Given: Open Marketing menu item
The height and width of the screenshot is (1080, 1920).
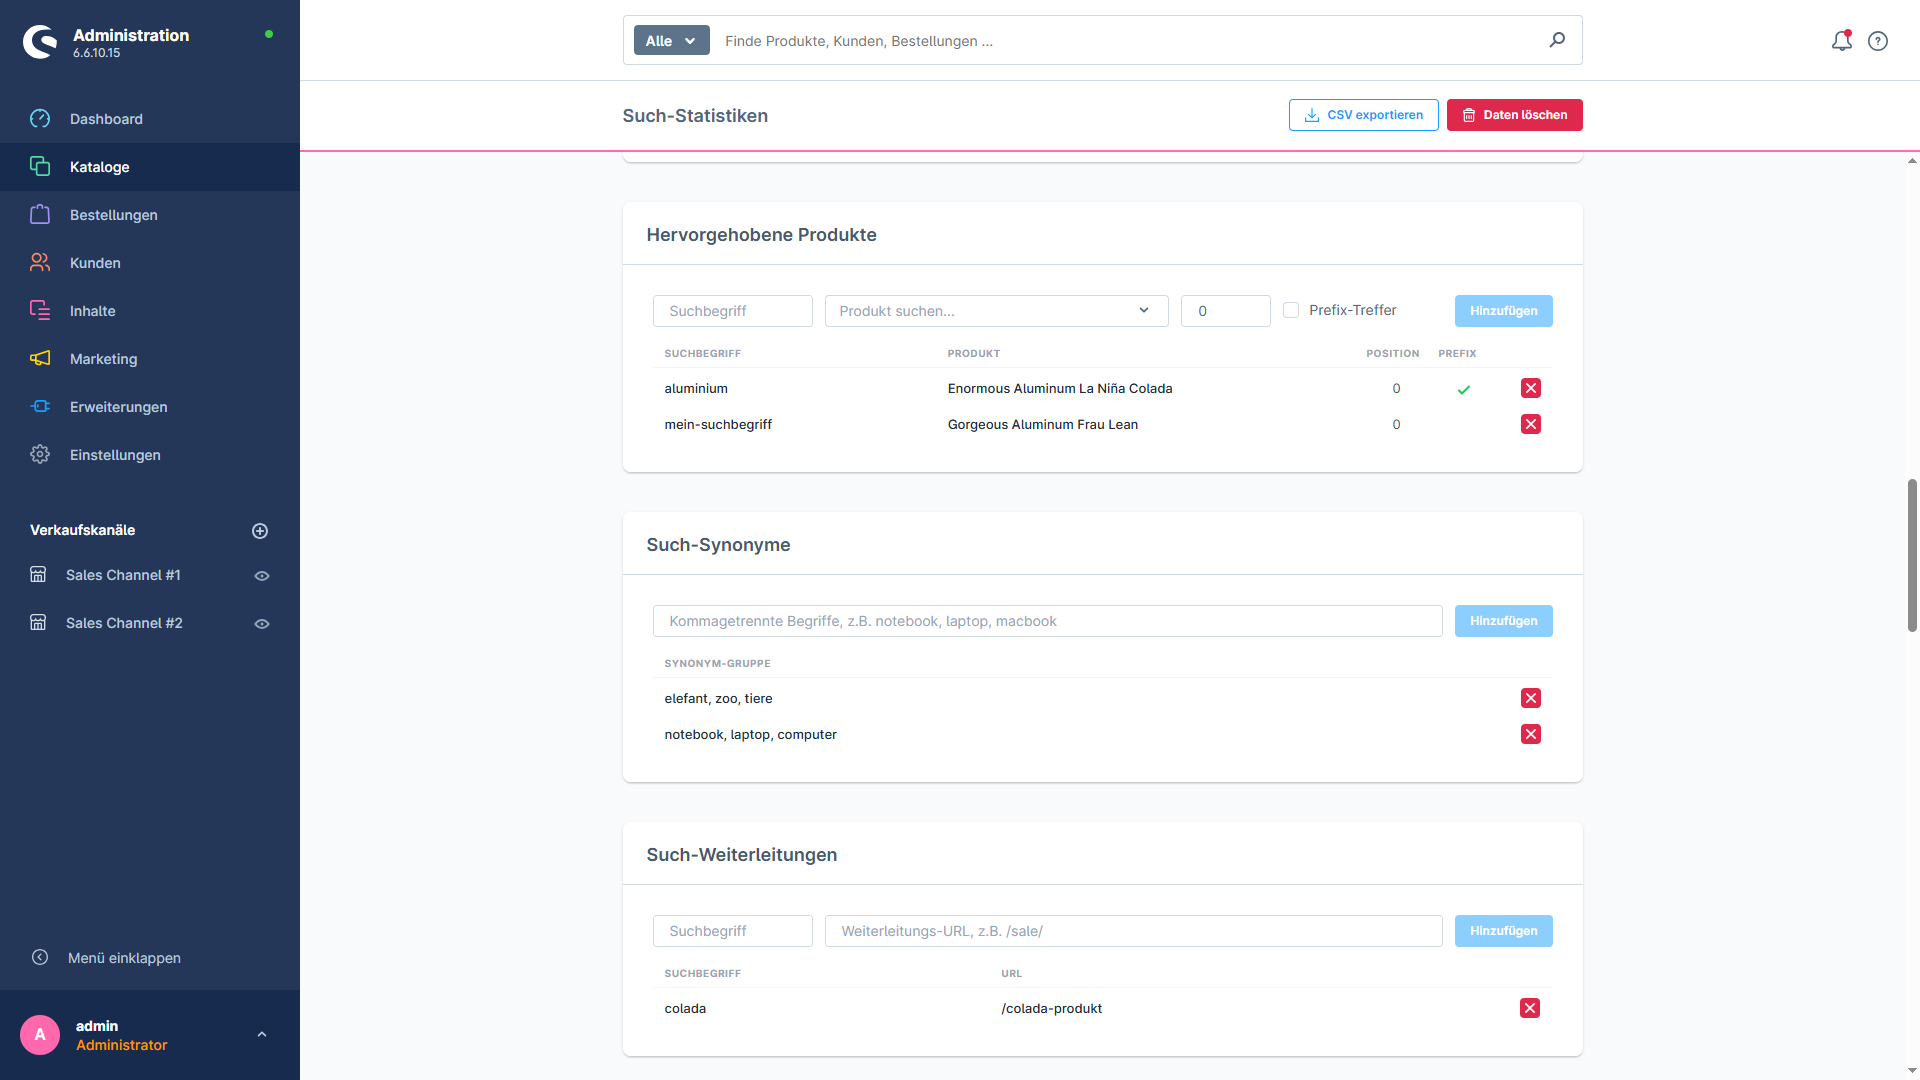Looking at the screenshot, I should 150,359.
